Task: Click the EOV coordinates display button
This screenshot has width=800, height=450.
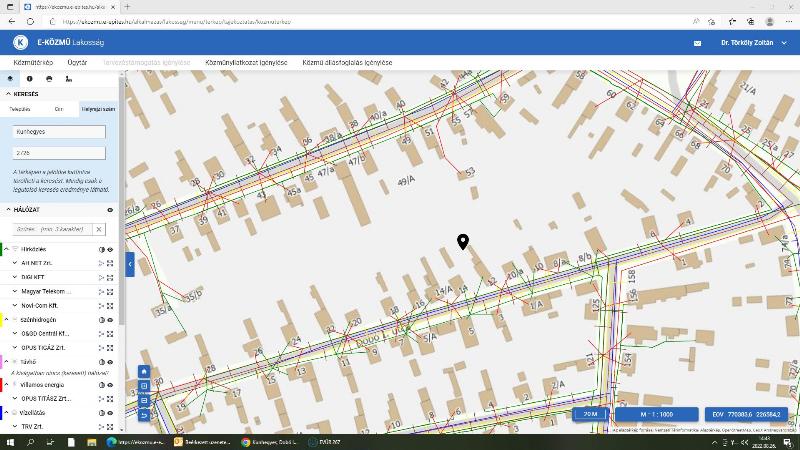Action: click(746, 414)
